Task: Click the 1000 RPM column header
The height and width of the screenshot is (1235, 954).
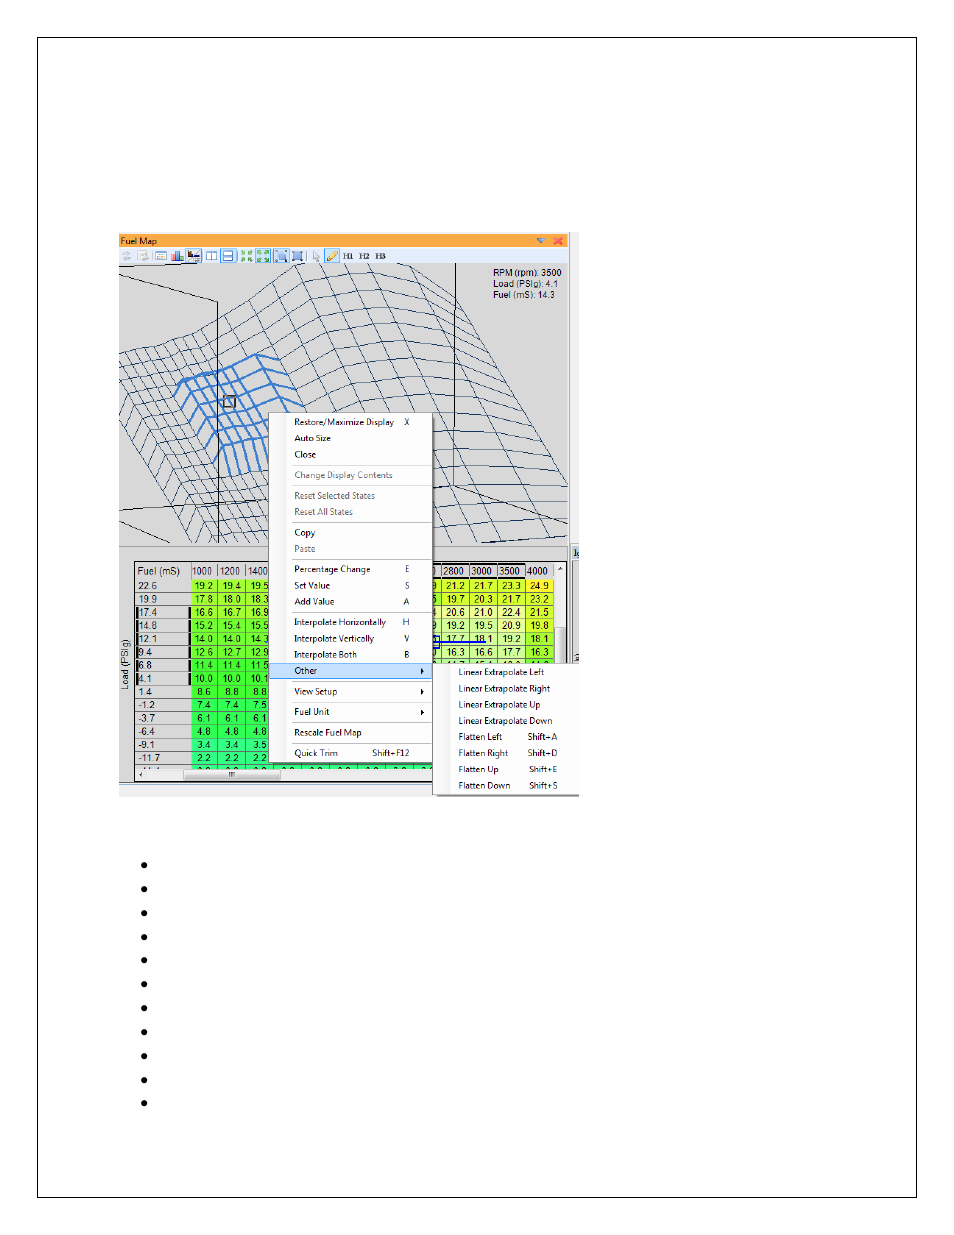Action: (203, 571)
